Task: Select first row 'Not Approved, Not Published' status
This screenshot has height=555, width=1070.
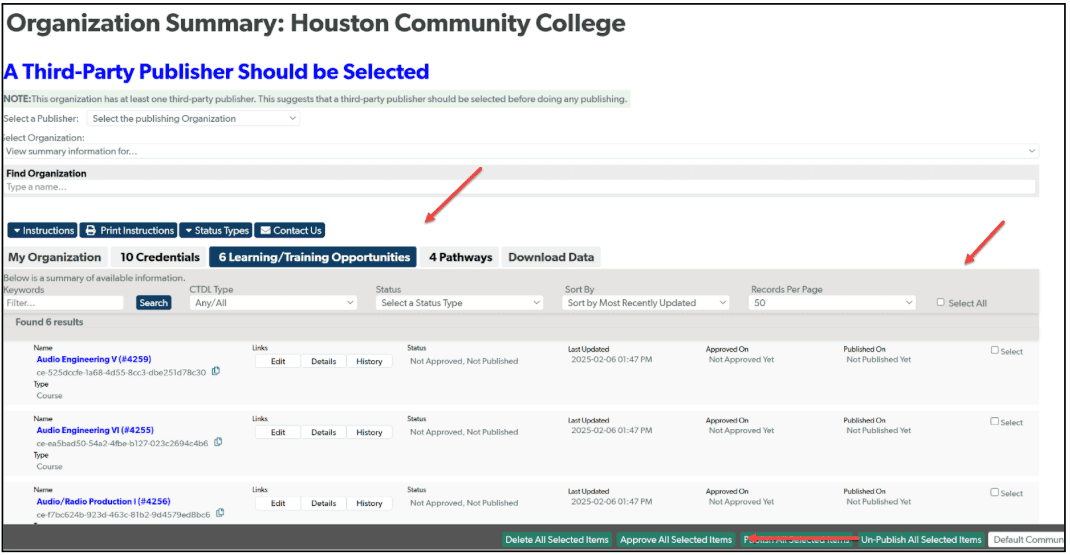Action: tap(464, 361)
